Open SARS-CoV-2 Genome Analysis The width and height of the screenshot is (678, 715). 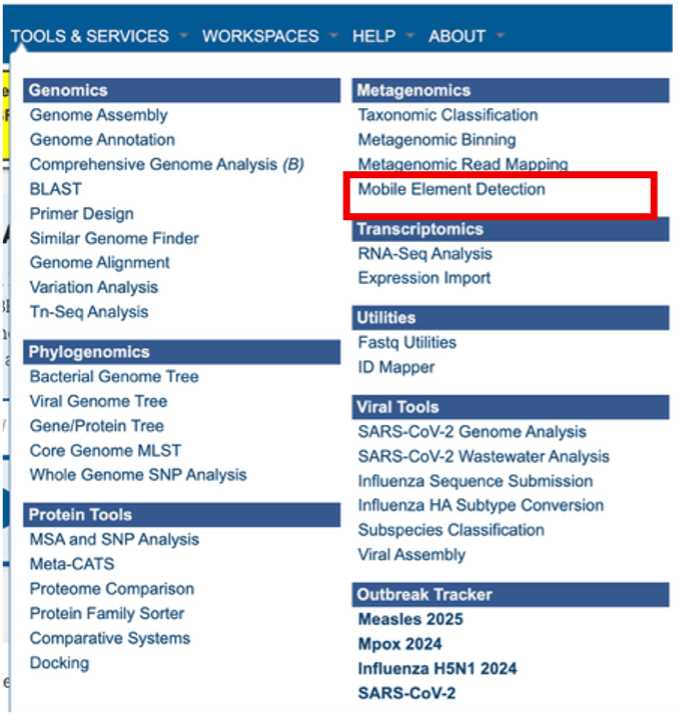pos(472,432)
